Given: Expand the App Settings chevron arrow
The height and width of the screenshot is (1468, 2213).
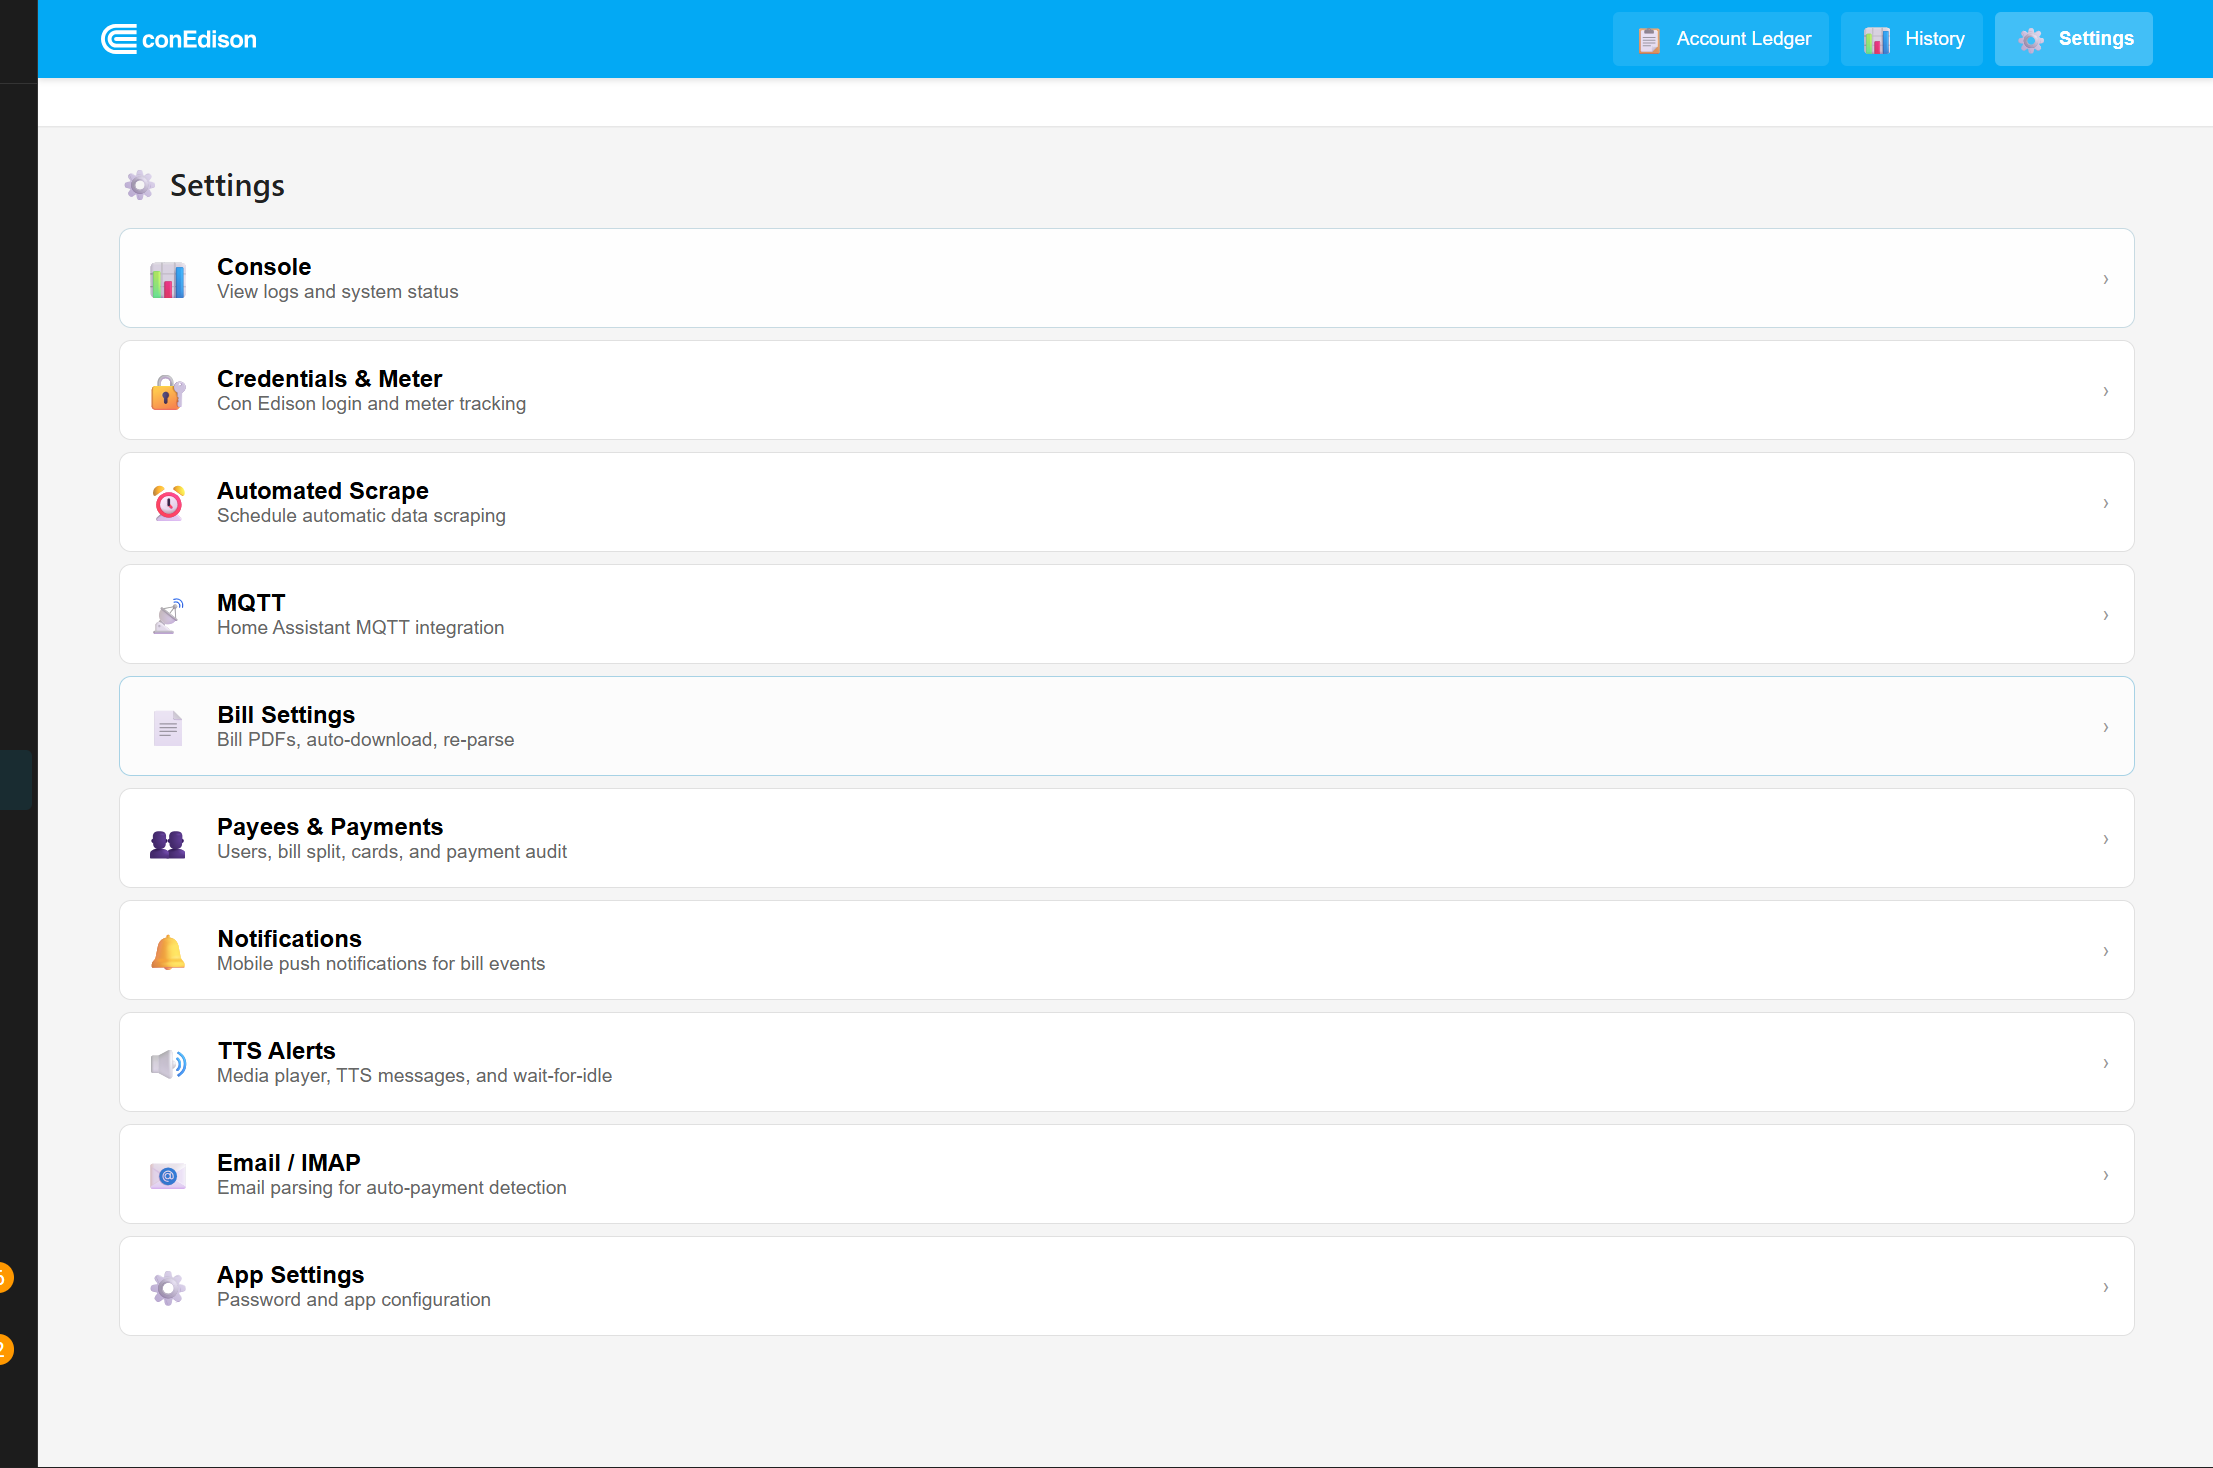Looking at the screenshot, I should tap(2105, 1287).
